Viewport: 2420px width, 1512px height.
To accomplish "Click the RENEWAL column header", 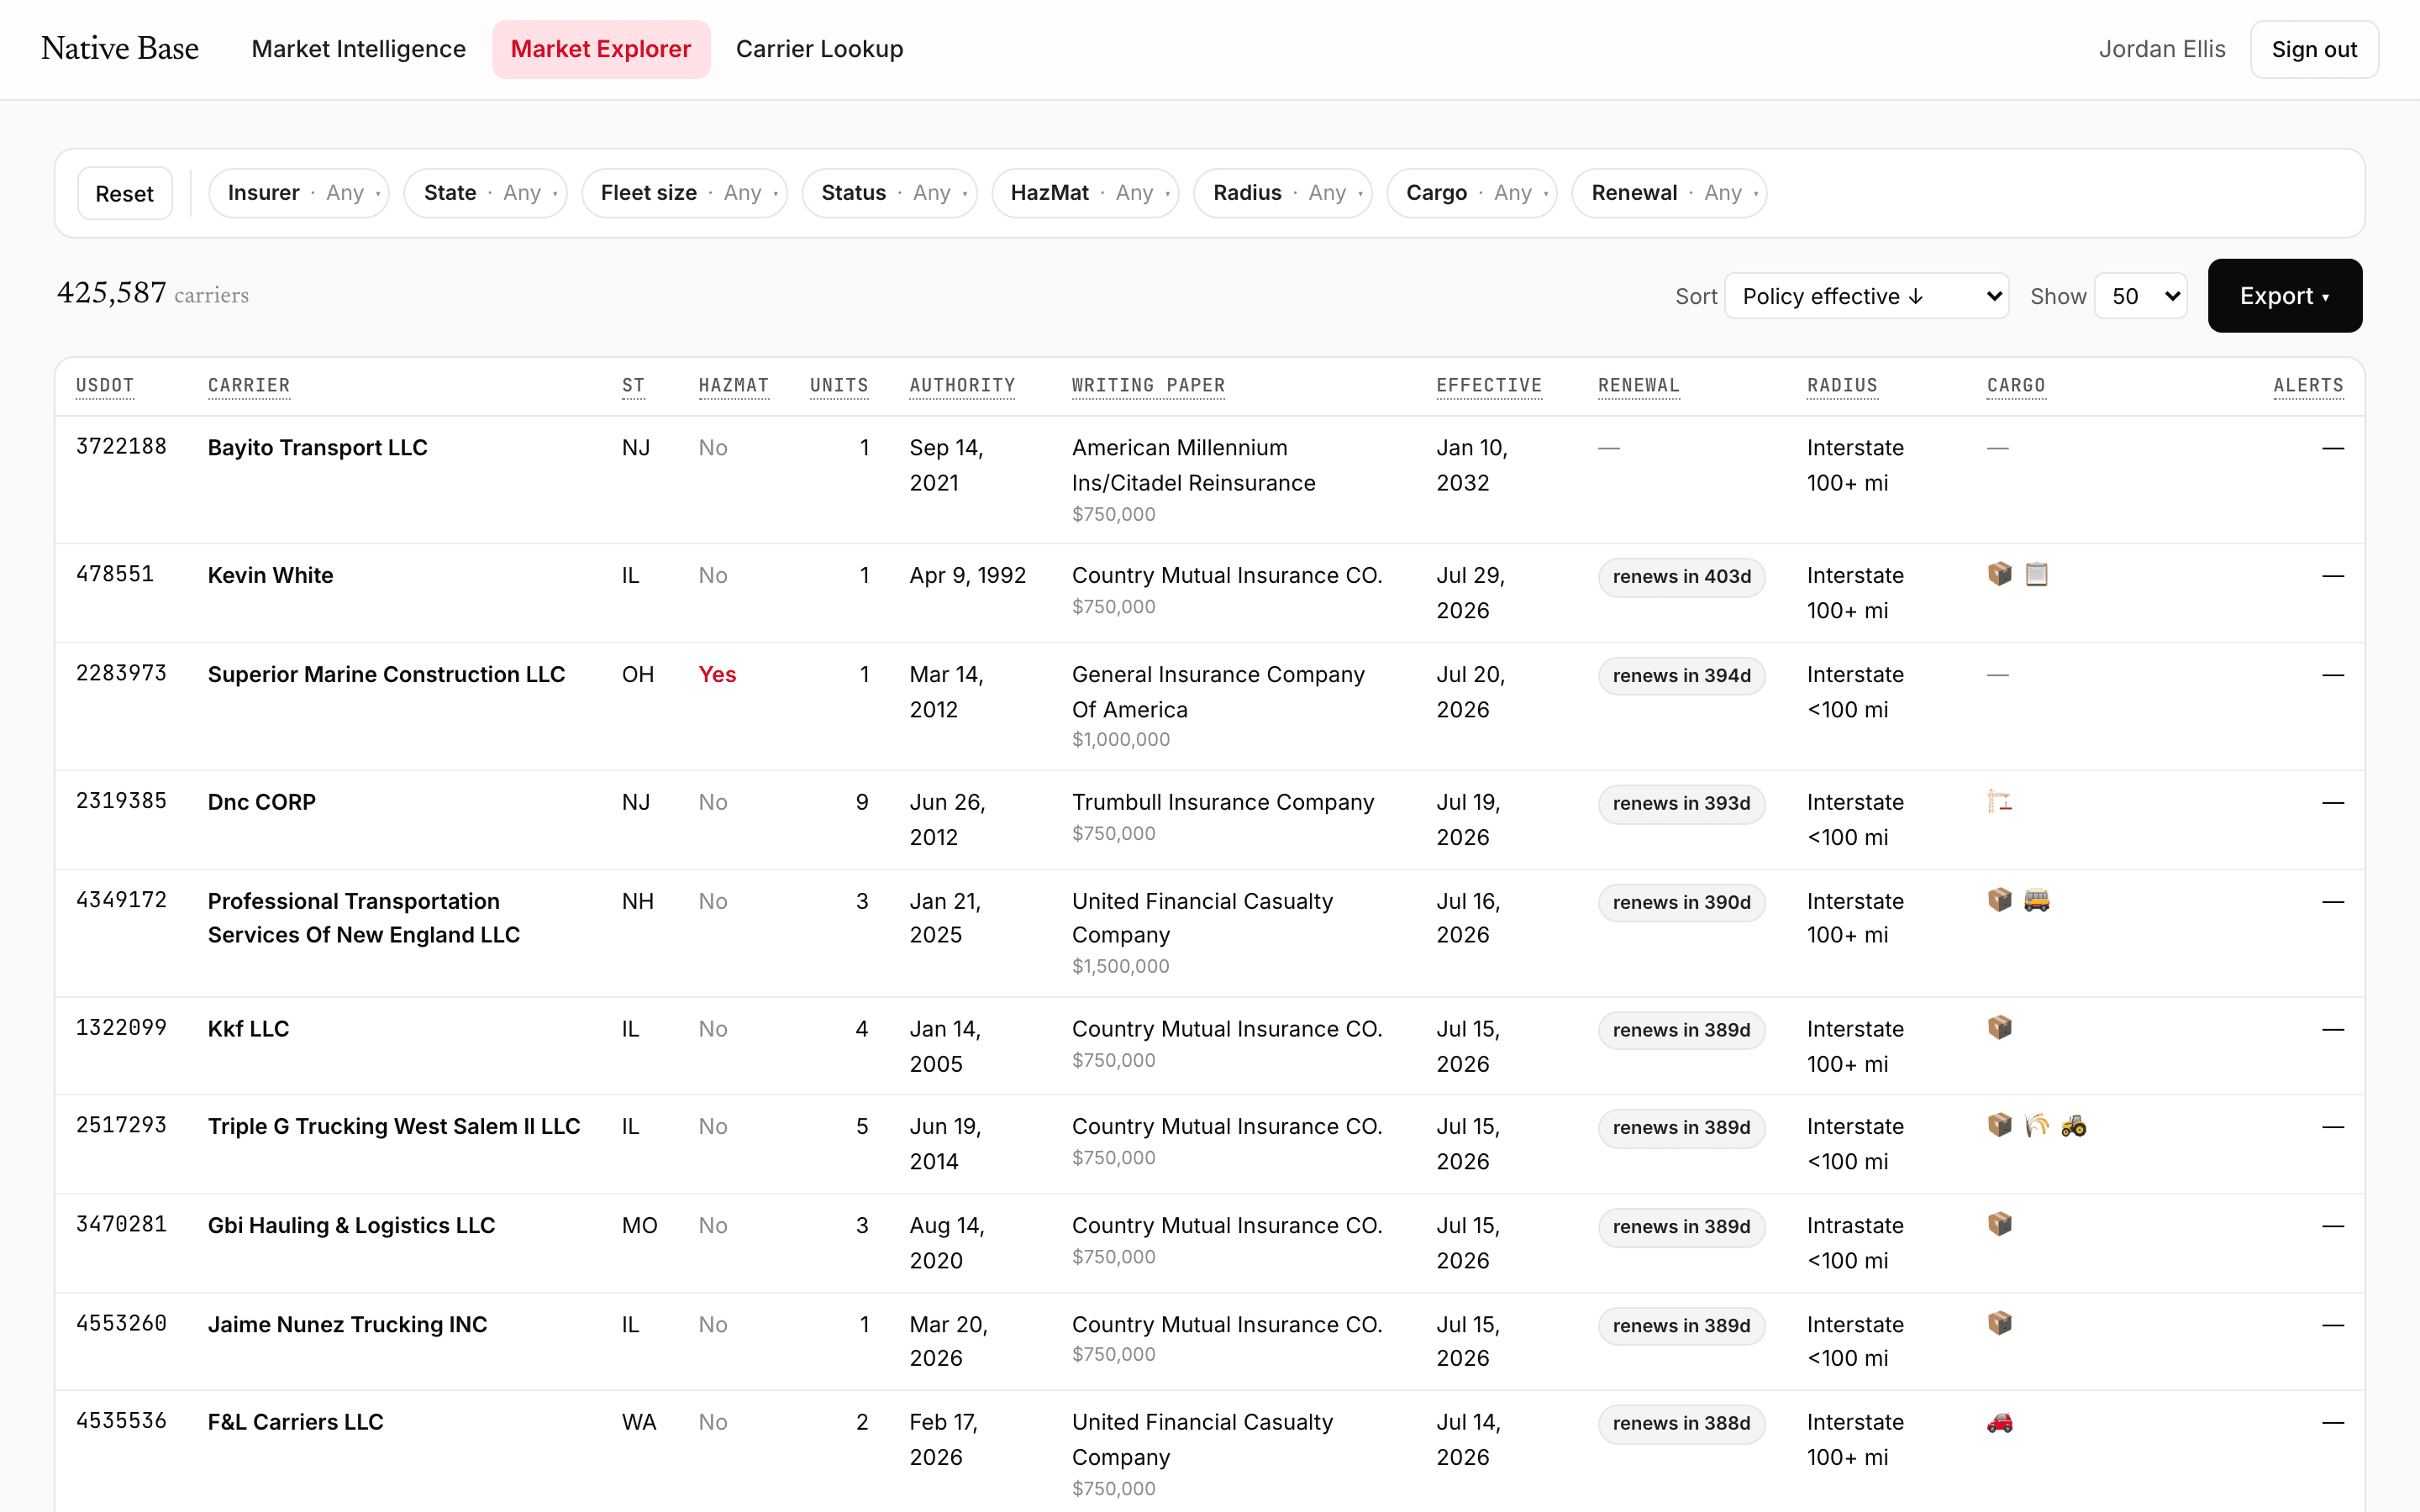I will pos(1638,385).
